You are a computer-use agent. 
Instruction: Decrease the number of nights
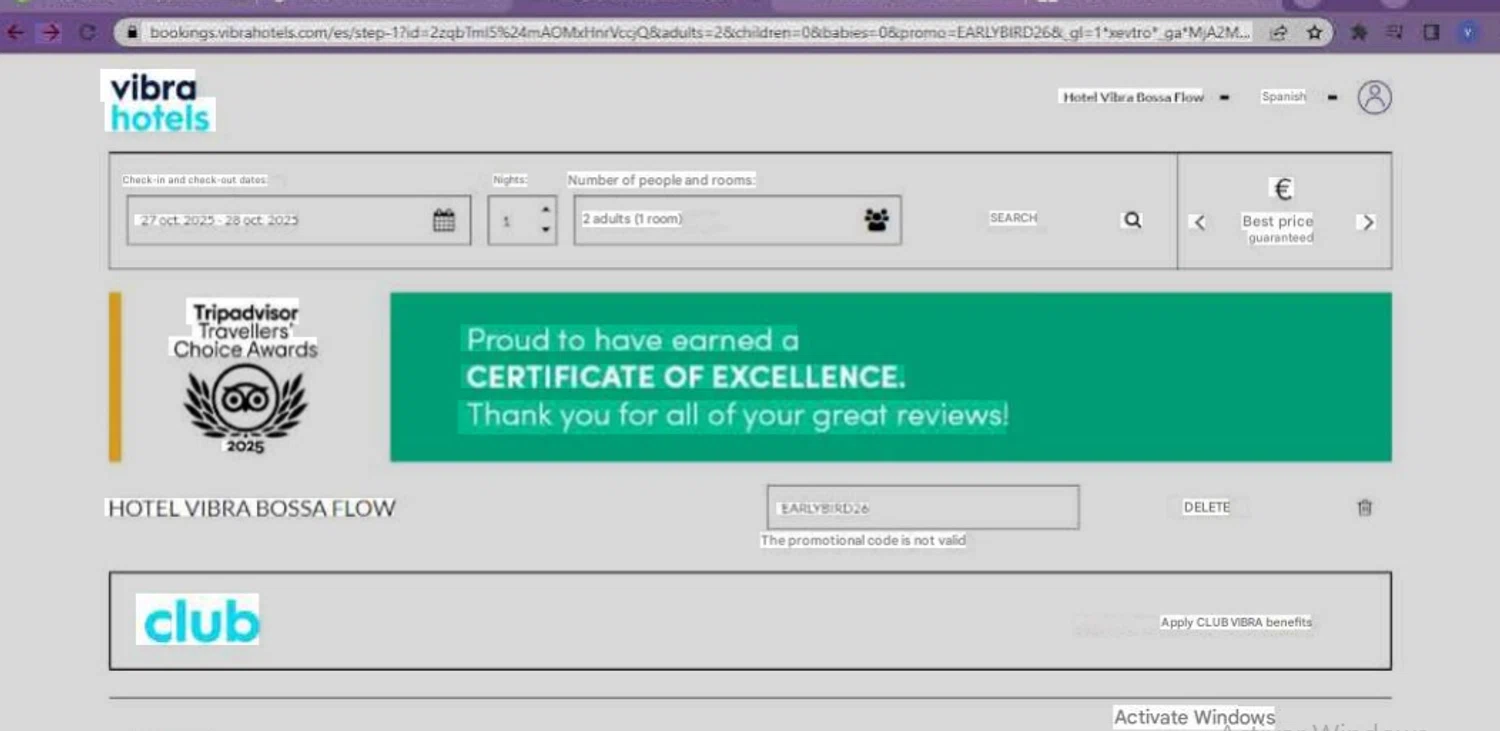[545, 230]
